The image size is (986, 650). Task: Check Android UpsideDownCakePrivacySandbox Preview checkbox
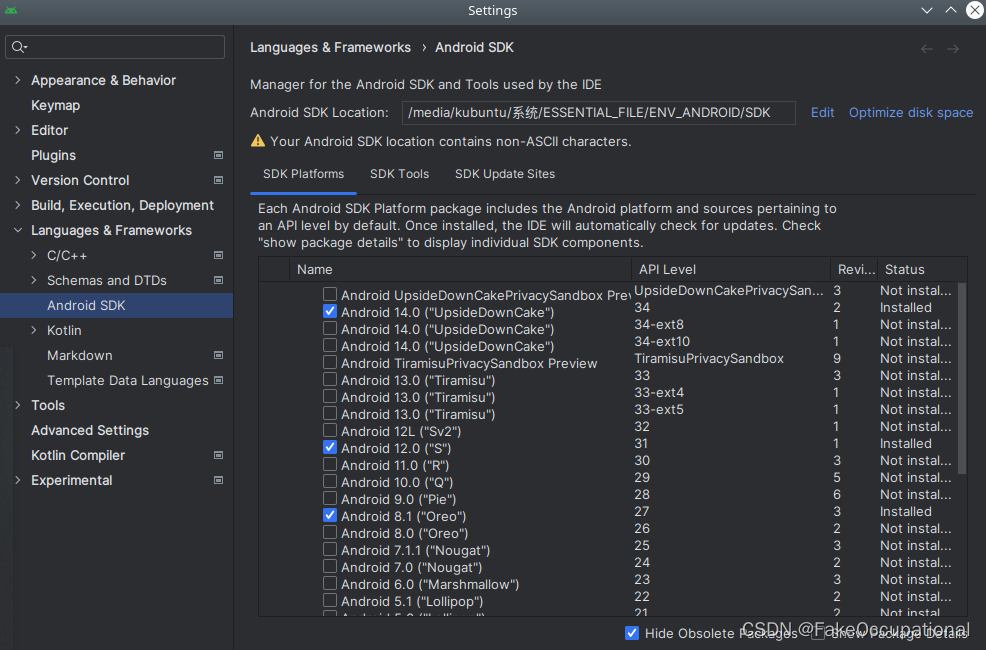pos(330,294)
